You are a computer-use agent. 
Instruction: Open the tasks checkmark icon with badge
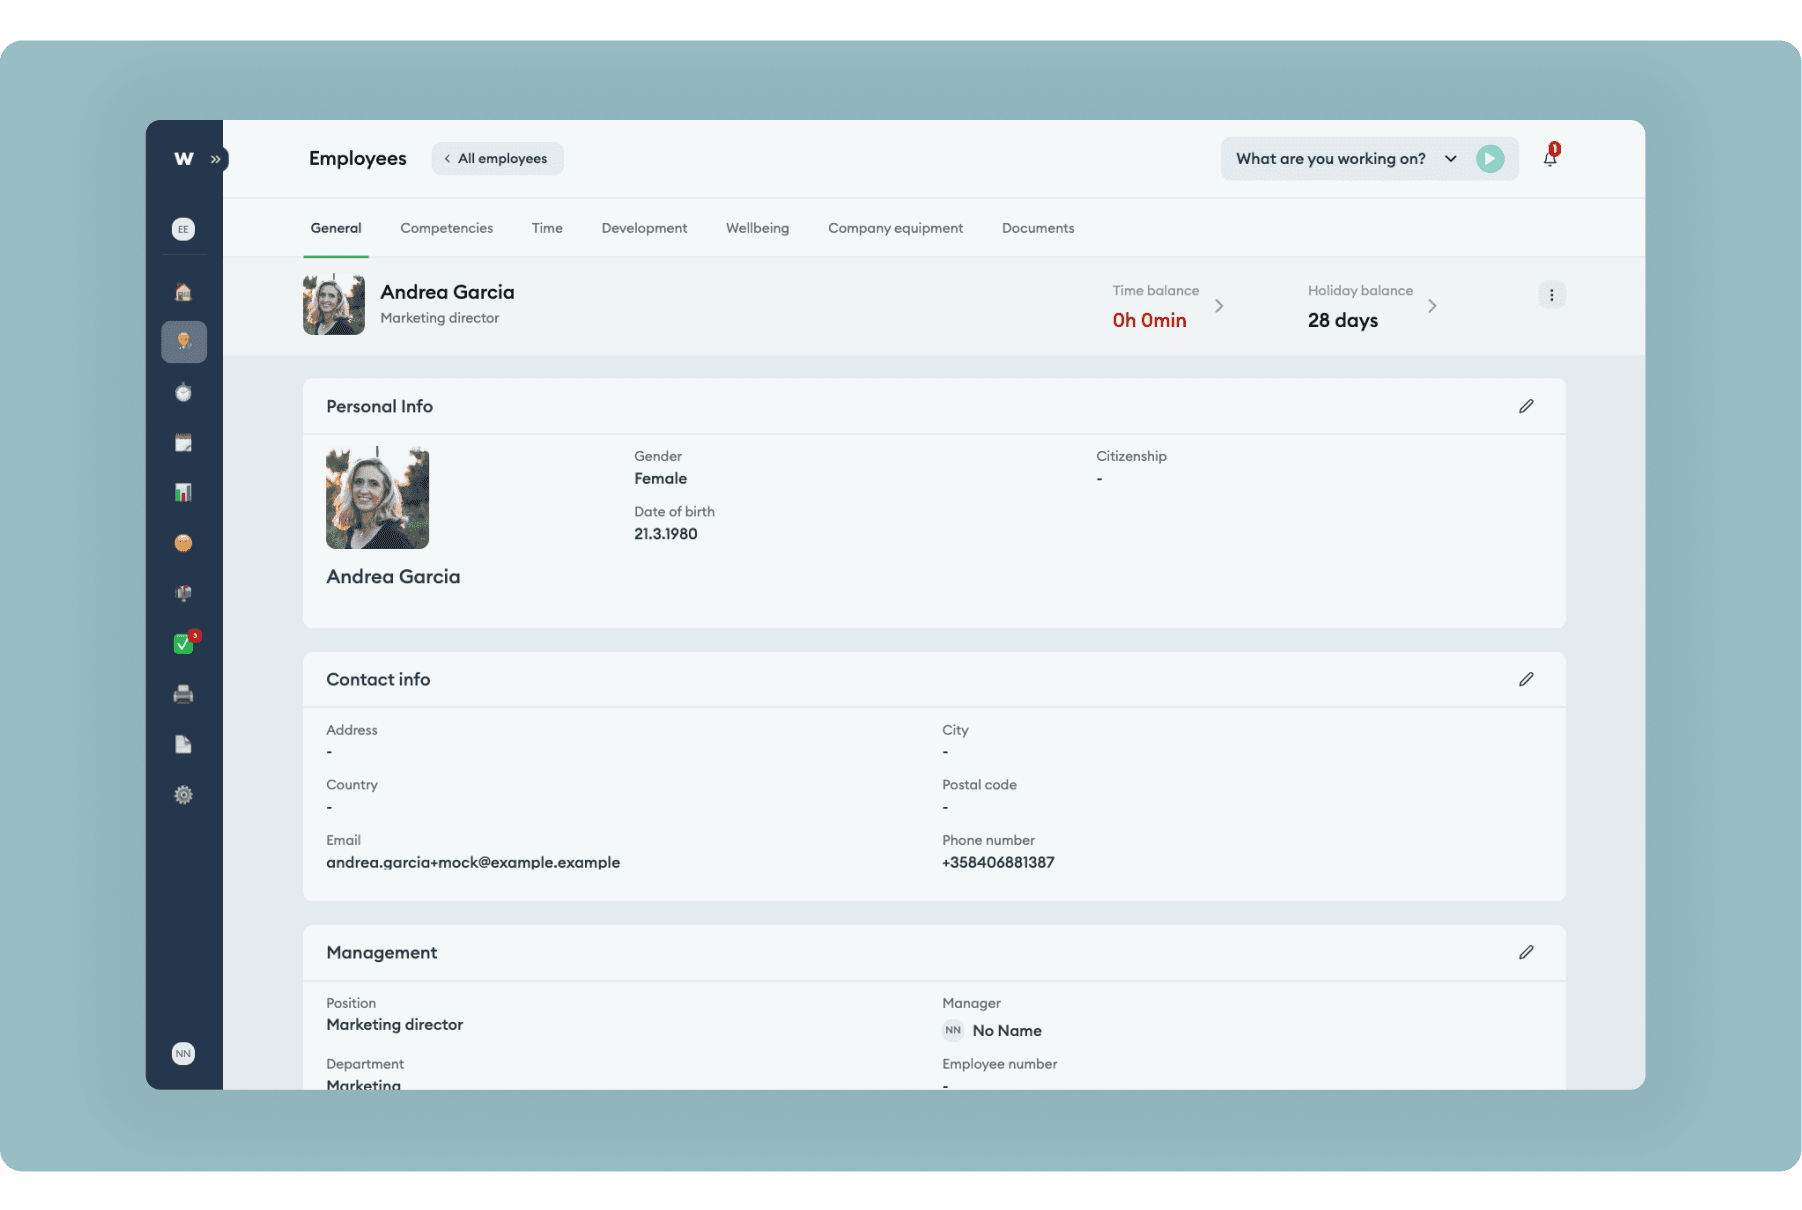[183, 643]
